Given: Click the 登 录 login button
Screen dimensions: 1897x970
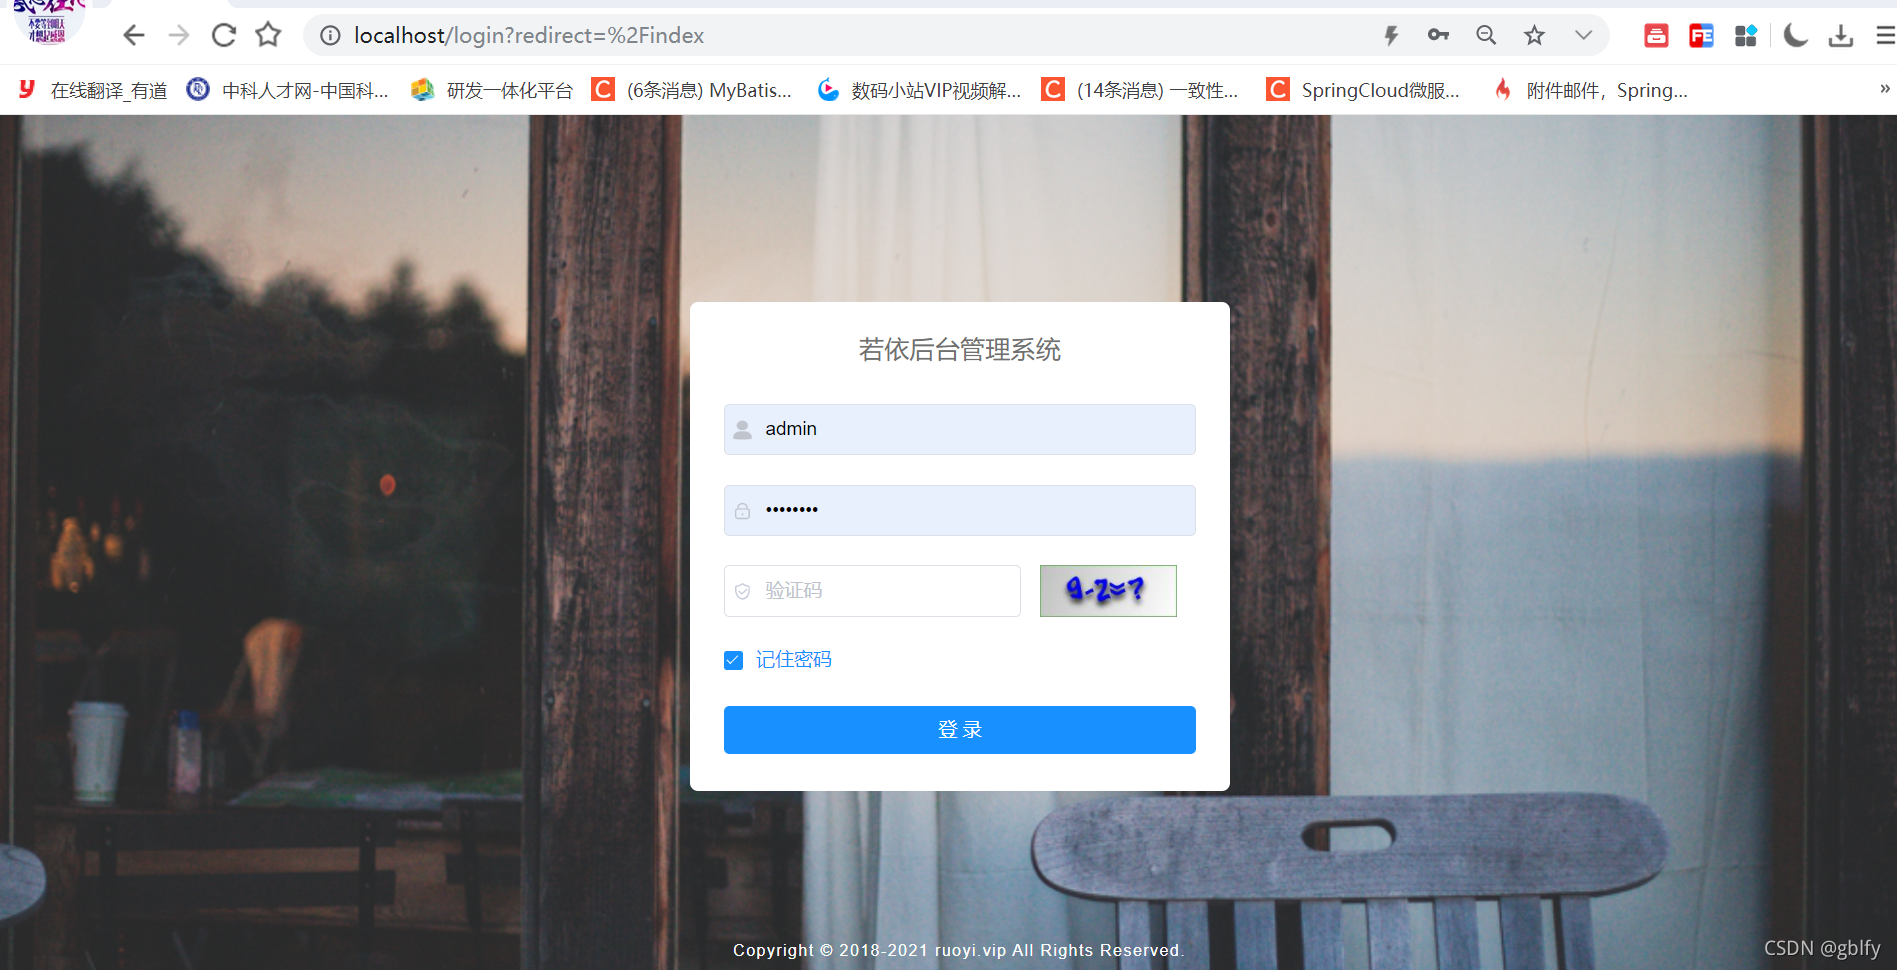Looking at the screenshot, I should 959,730.
